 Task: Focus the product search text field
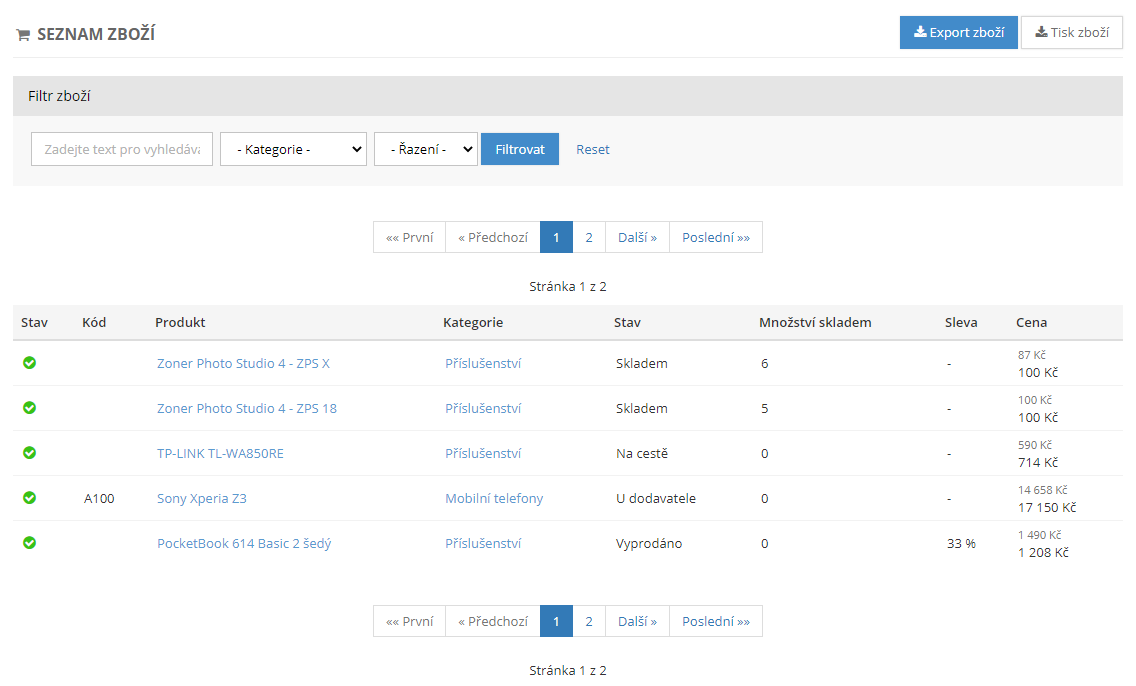click(122, 149)
